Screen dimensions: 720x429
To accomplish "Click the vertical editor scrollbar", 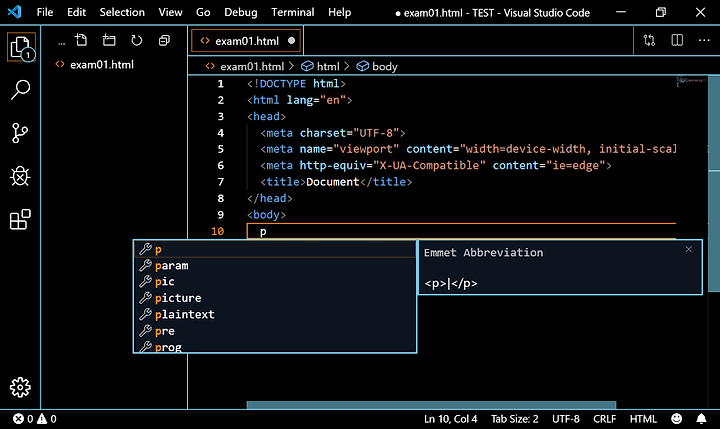I will point(714,184).
